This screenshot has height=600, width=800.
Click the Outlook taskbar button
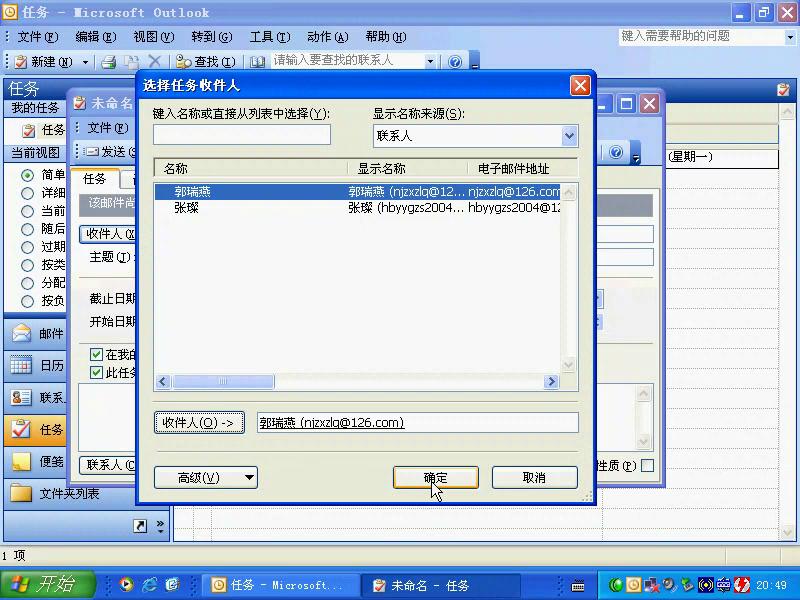[x=280, y=585]
